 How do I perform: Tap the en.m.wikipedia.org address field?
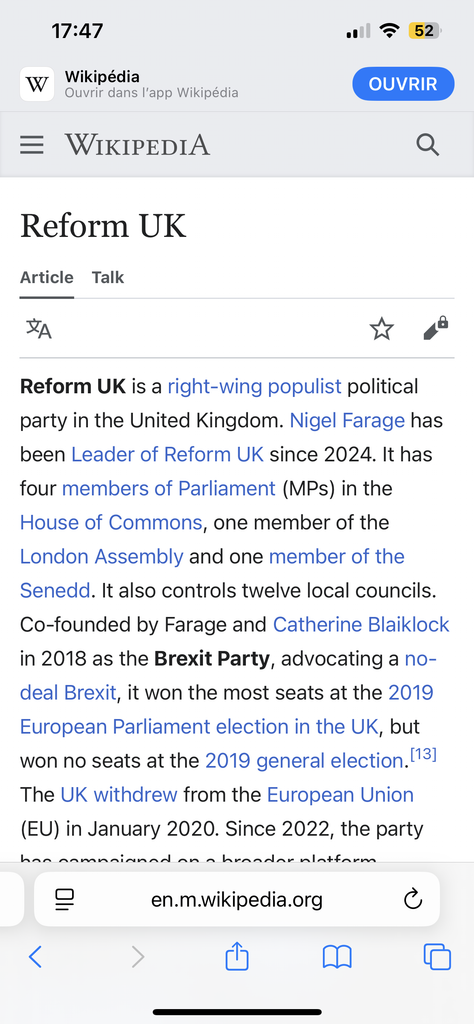[x=237, y=900]
